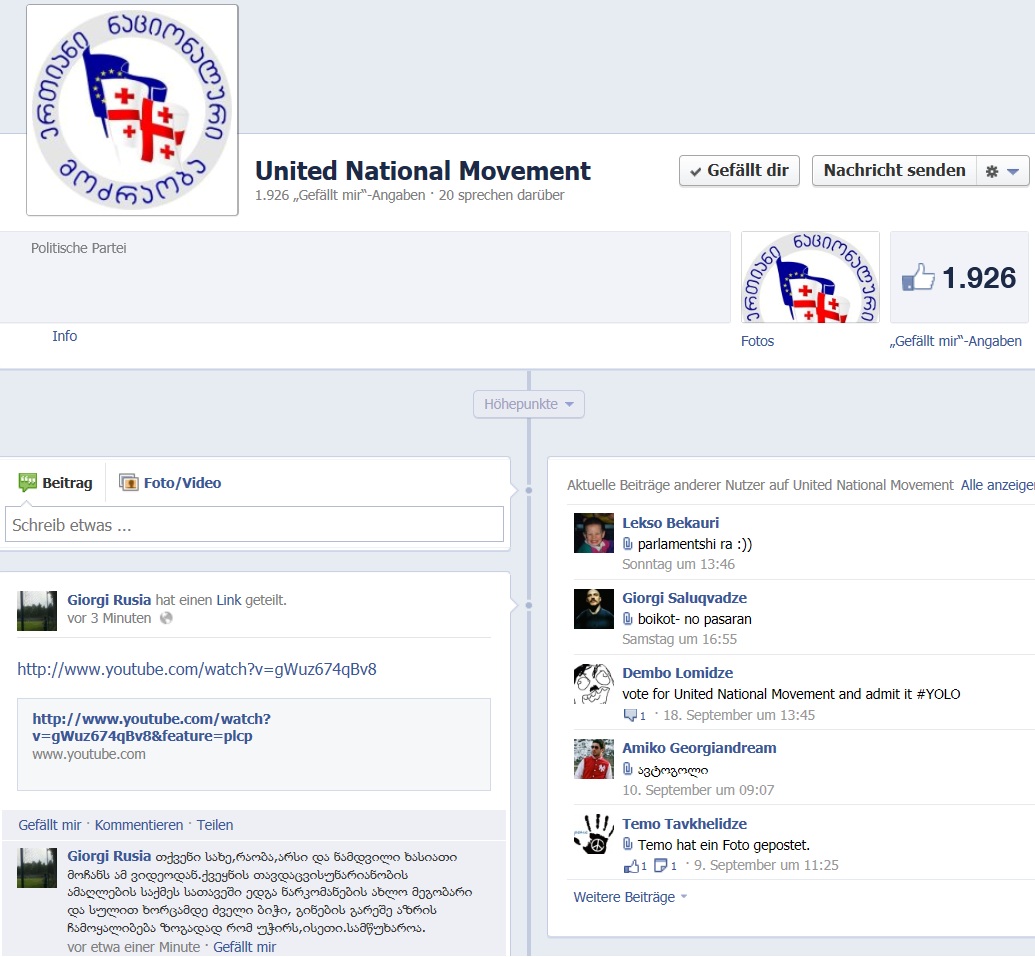The height and width of the screenshot is (957, 1035).
Task: Click the timeline dot beside Giorgi Rusia's post
Action: click(x=529, y=605)
